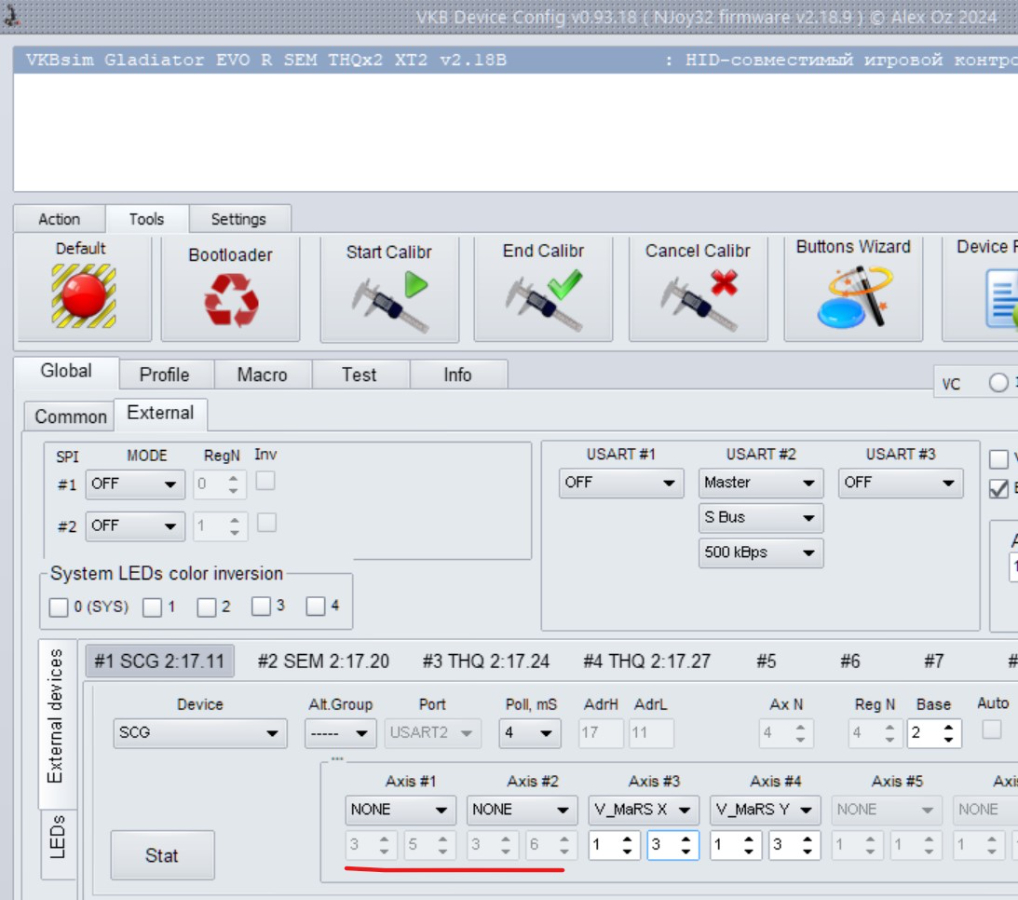Open Axis #4 V_MaRS Y dropdown
Image resolution: width=1018 pixels, height=900 pixels.
[x=765, y=810]
